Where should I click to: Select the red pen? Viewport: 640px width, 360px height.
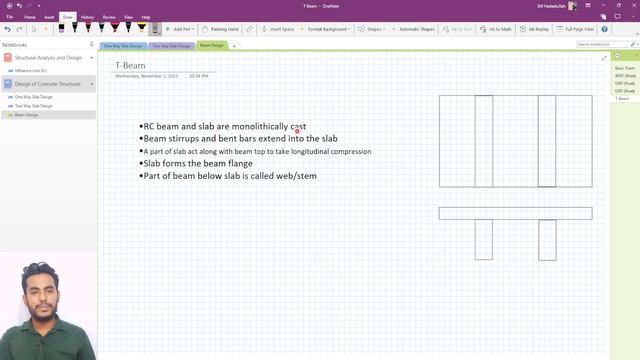tap(88, 28)
